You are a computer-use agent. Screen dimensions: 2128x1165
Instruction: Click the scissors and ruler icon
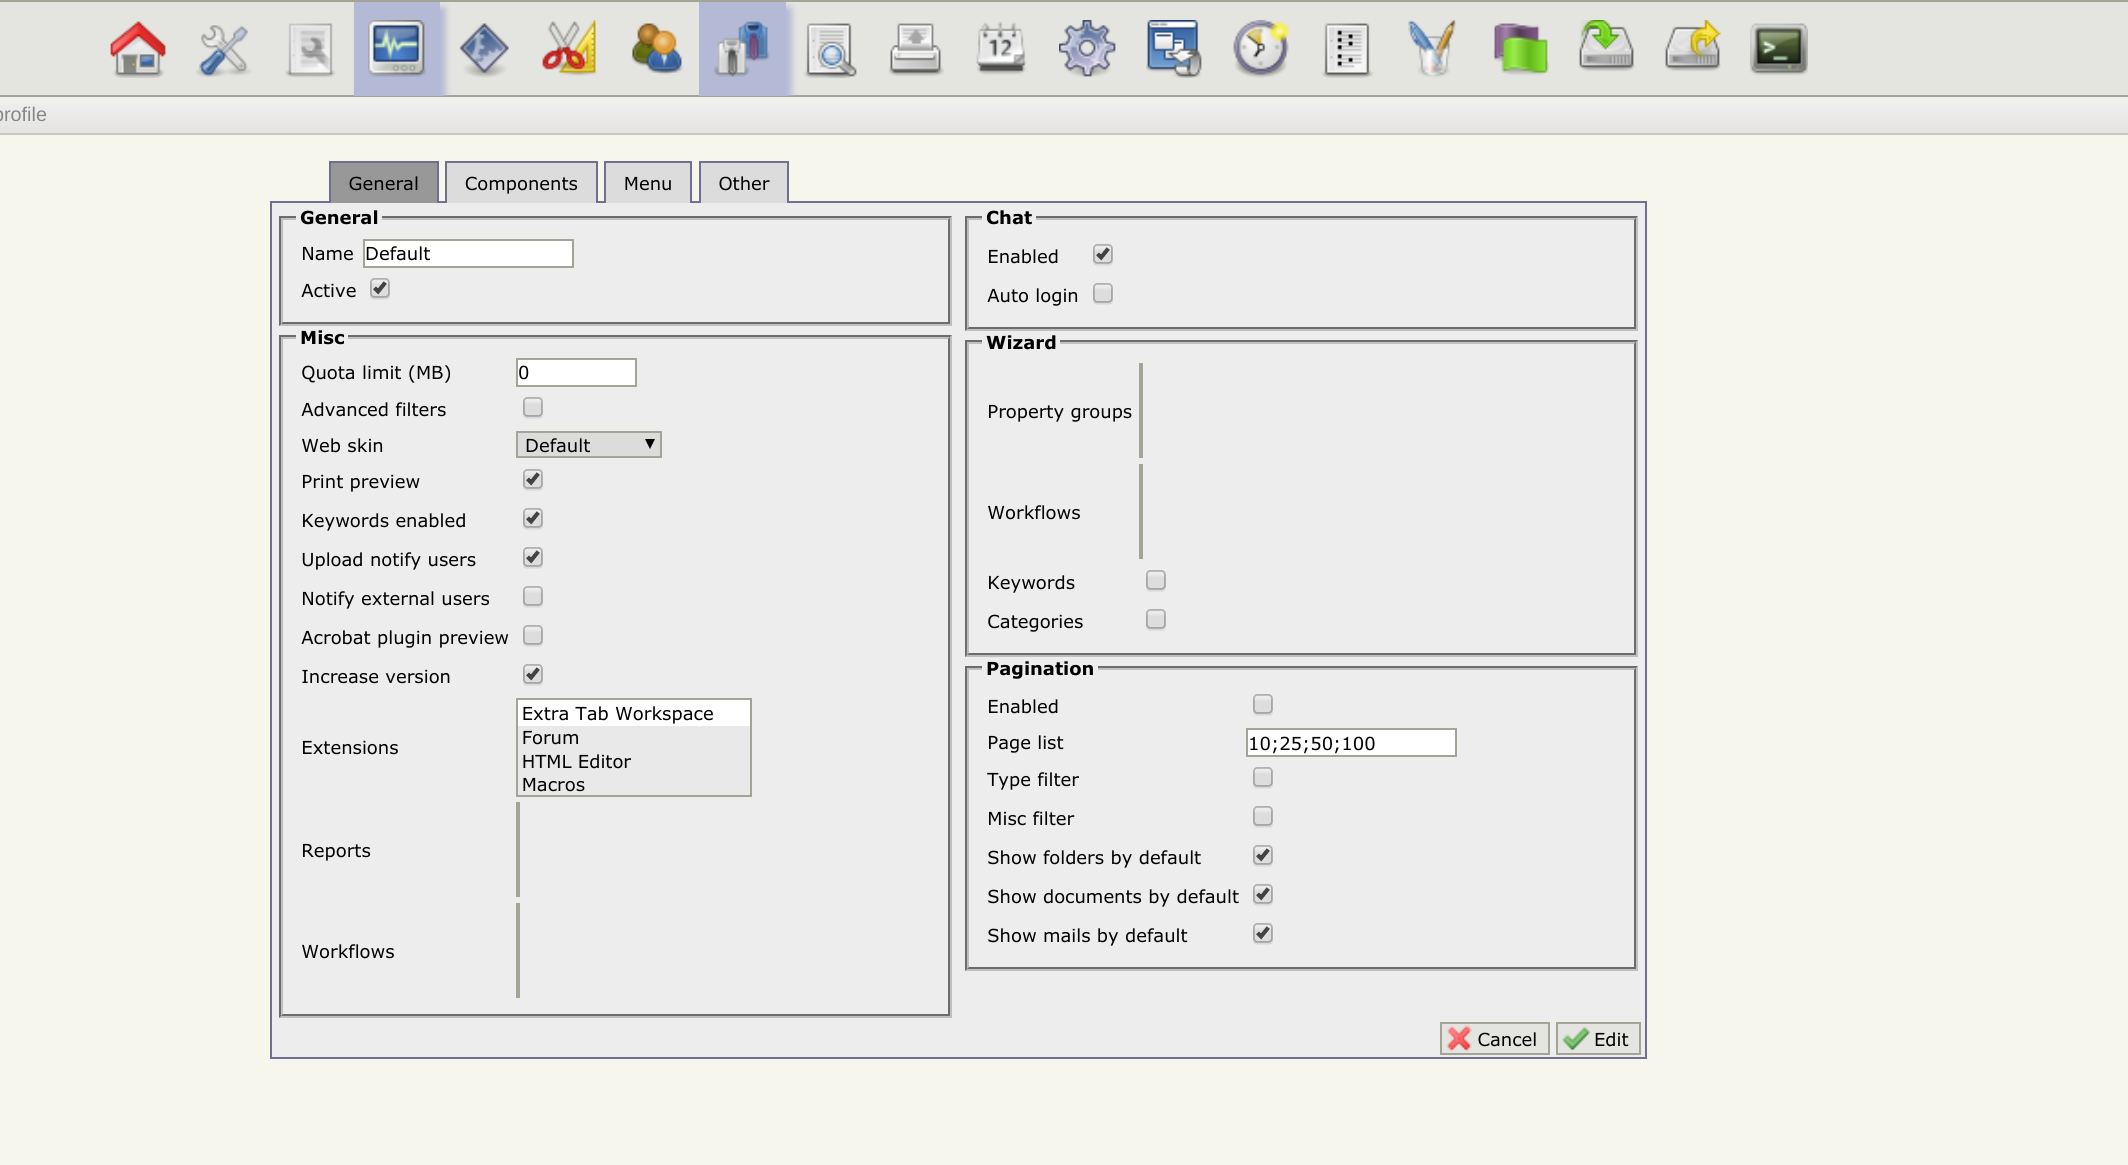pos(569,48)
